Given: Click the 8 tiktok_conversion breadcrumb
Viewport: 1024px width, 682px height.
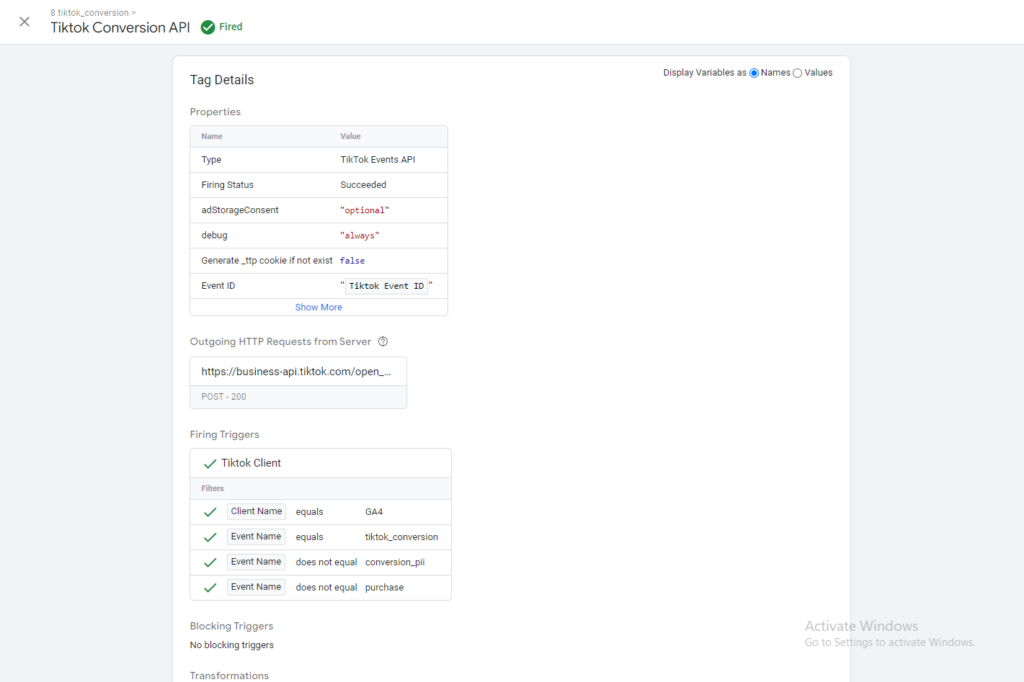Looking at the screenshot, I should click(x=91, y=13).
